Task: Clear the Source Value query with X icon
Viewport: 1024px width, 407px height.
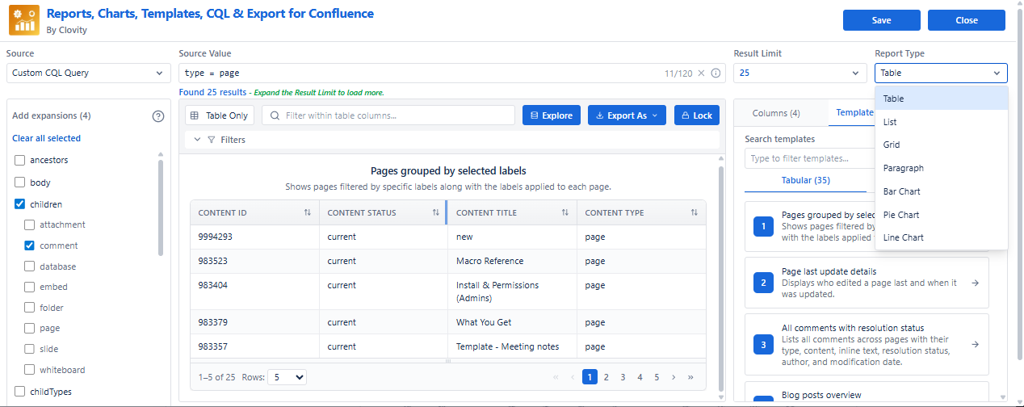Action: 701,73
